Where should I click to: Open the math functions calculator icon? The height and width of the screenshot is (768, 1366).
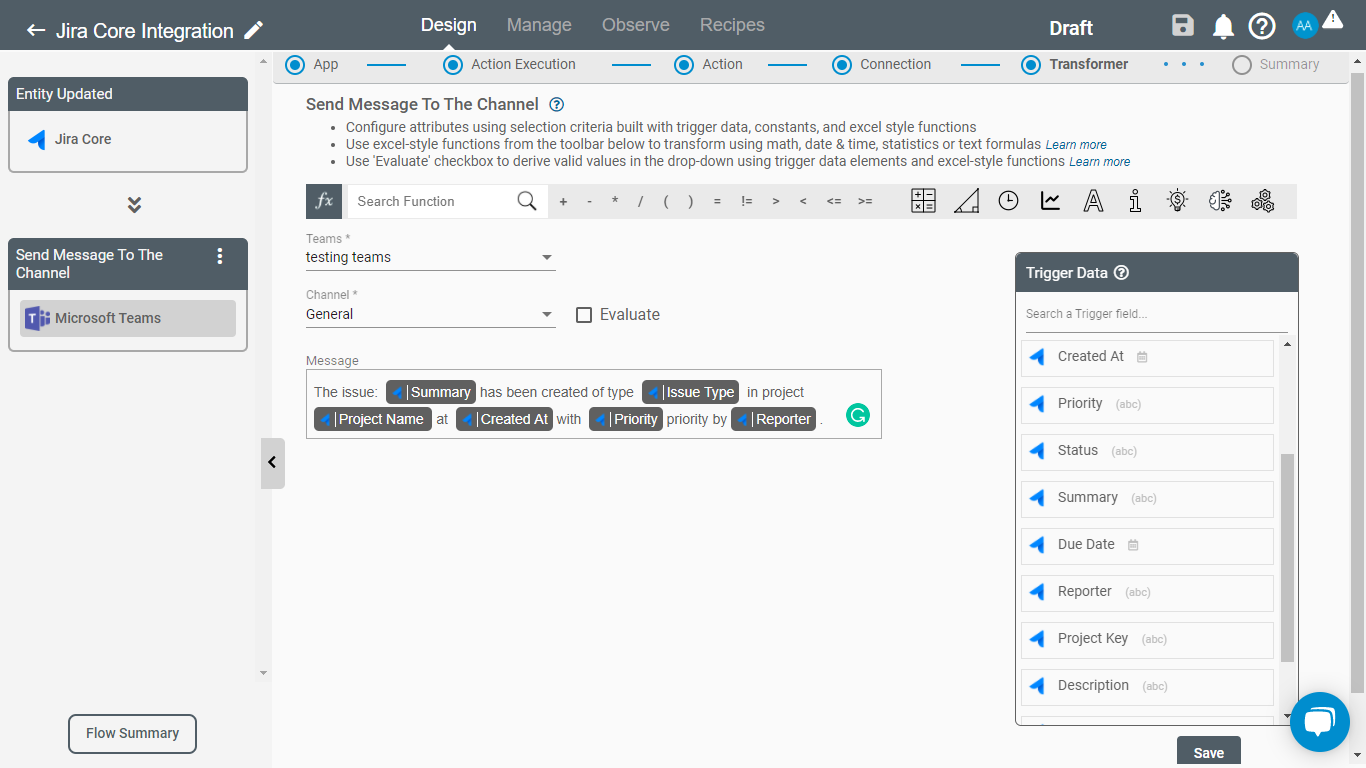click(x=923, y=201)
